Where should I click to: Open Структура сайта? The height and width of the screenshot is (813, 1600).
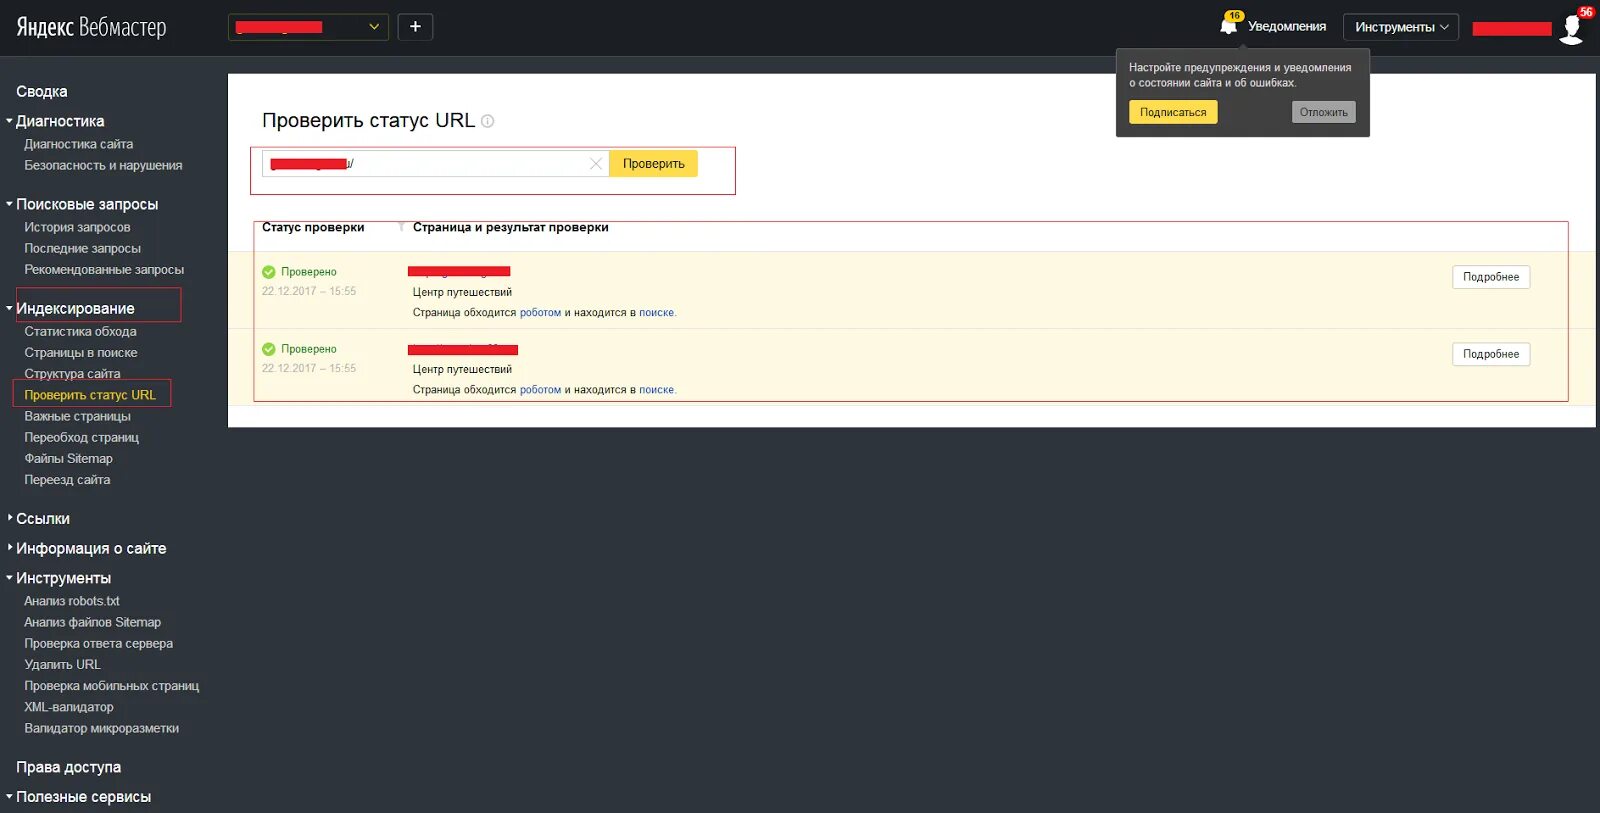pos(72,373)
